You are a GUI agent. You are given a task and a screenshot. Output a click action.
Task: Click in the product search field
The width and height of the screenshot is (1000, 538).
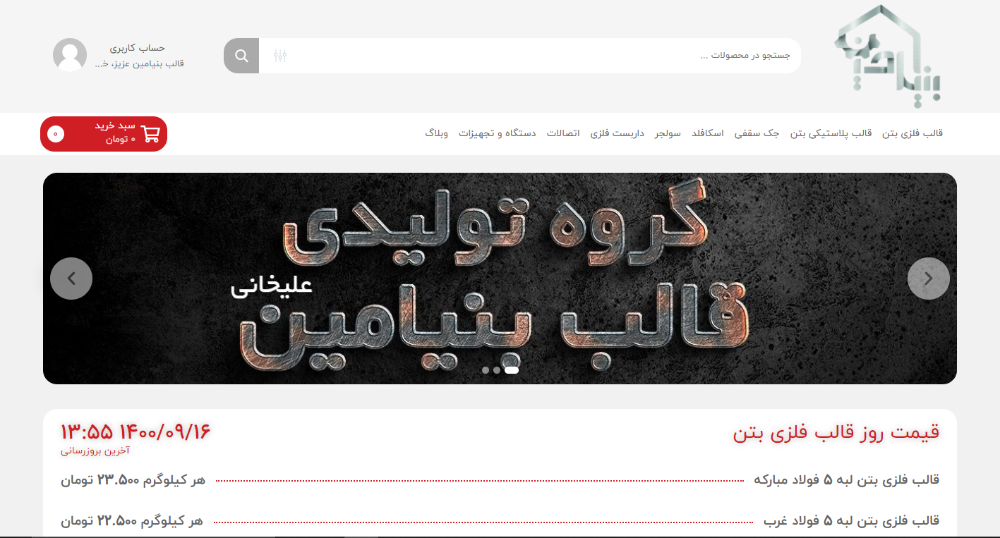529,55
